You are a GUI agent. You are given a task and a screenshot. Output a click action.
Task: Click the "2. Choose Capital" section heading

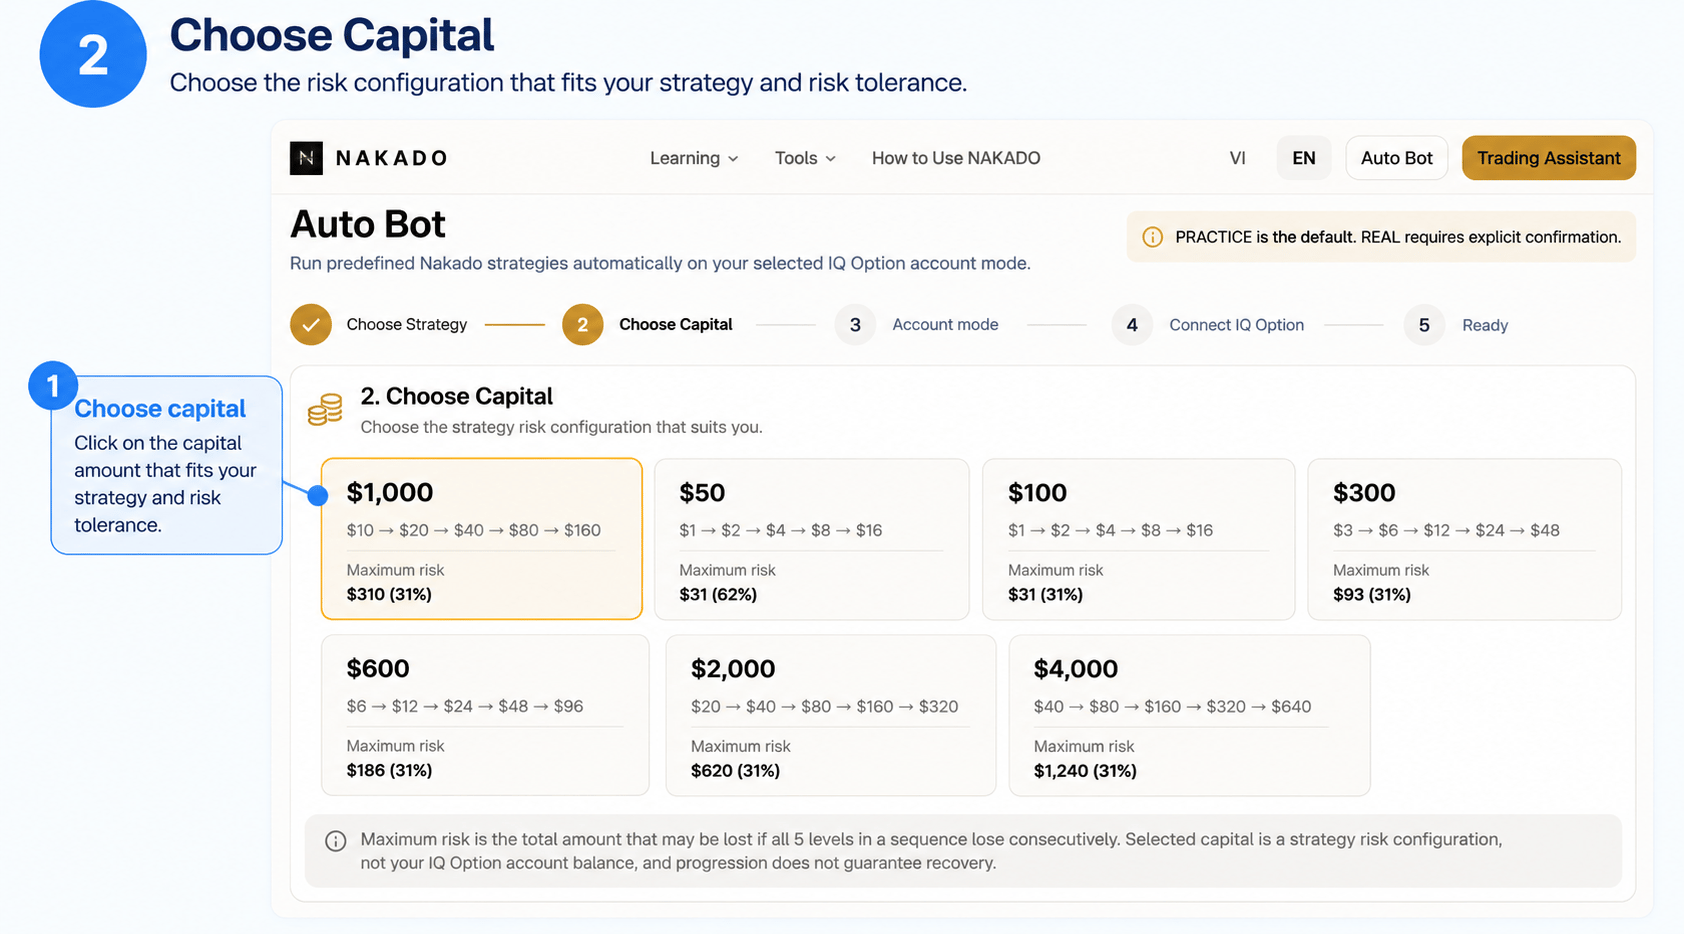pyautogui.click(x=456, y=396)
